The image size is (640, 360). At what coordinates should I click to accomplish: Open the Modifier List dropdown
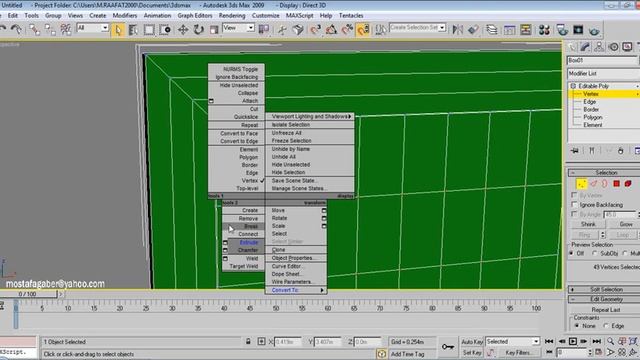click(603, 73)
